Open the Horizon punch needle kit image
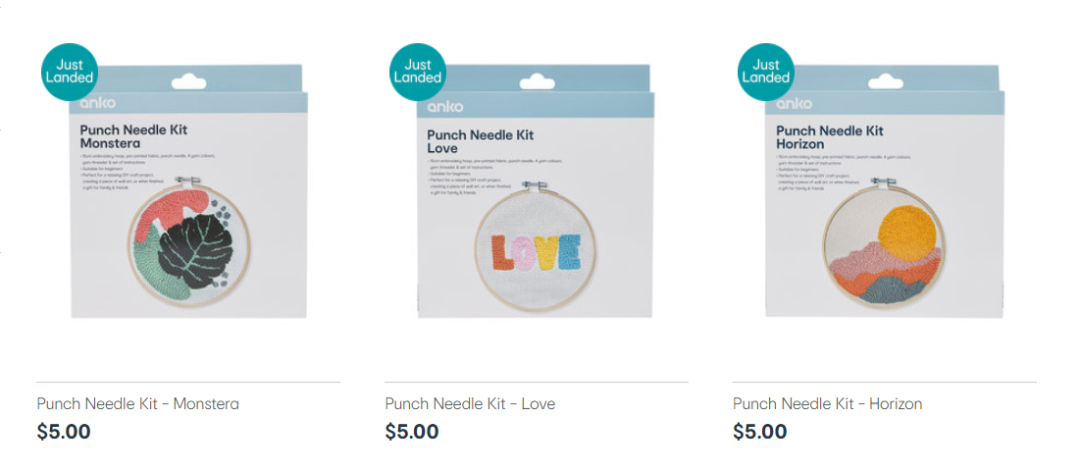Viewport: 1080px width, 471px height. 884,191
